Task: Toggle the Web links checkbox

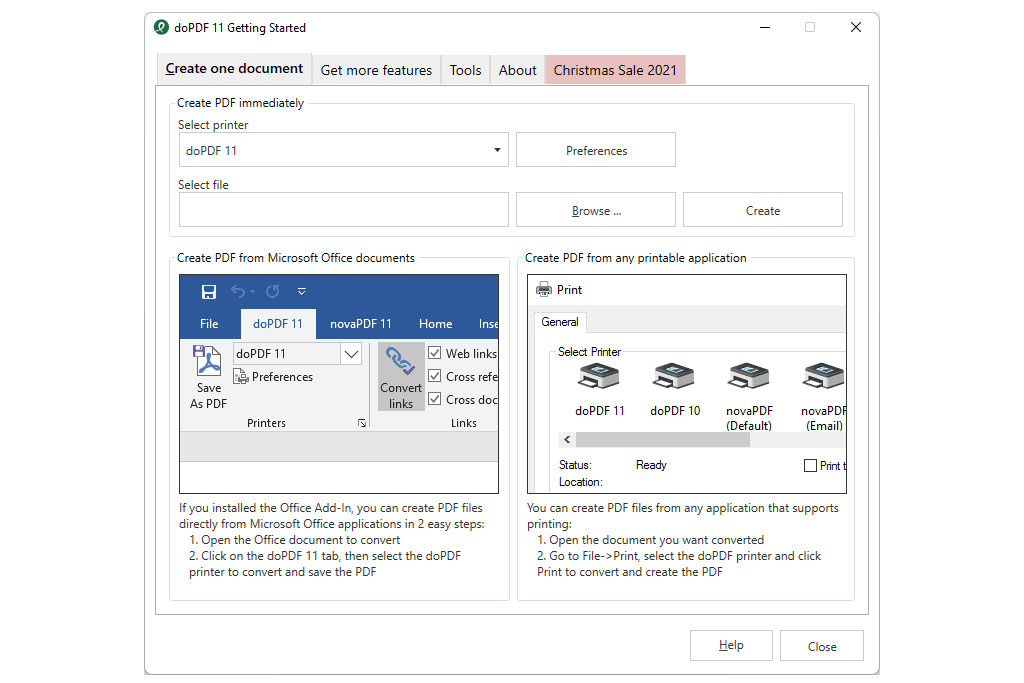Action: [x=434, y=353]
